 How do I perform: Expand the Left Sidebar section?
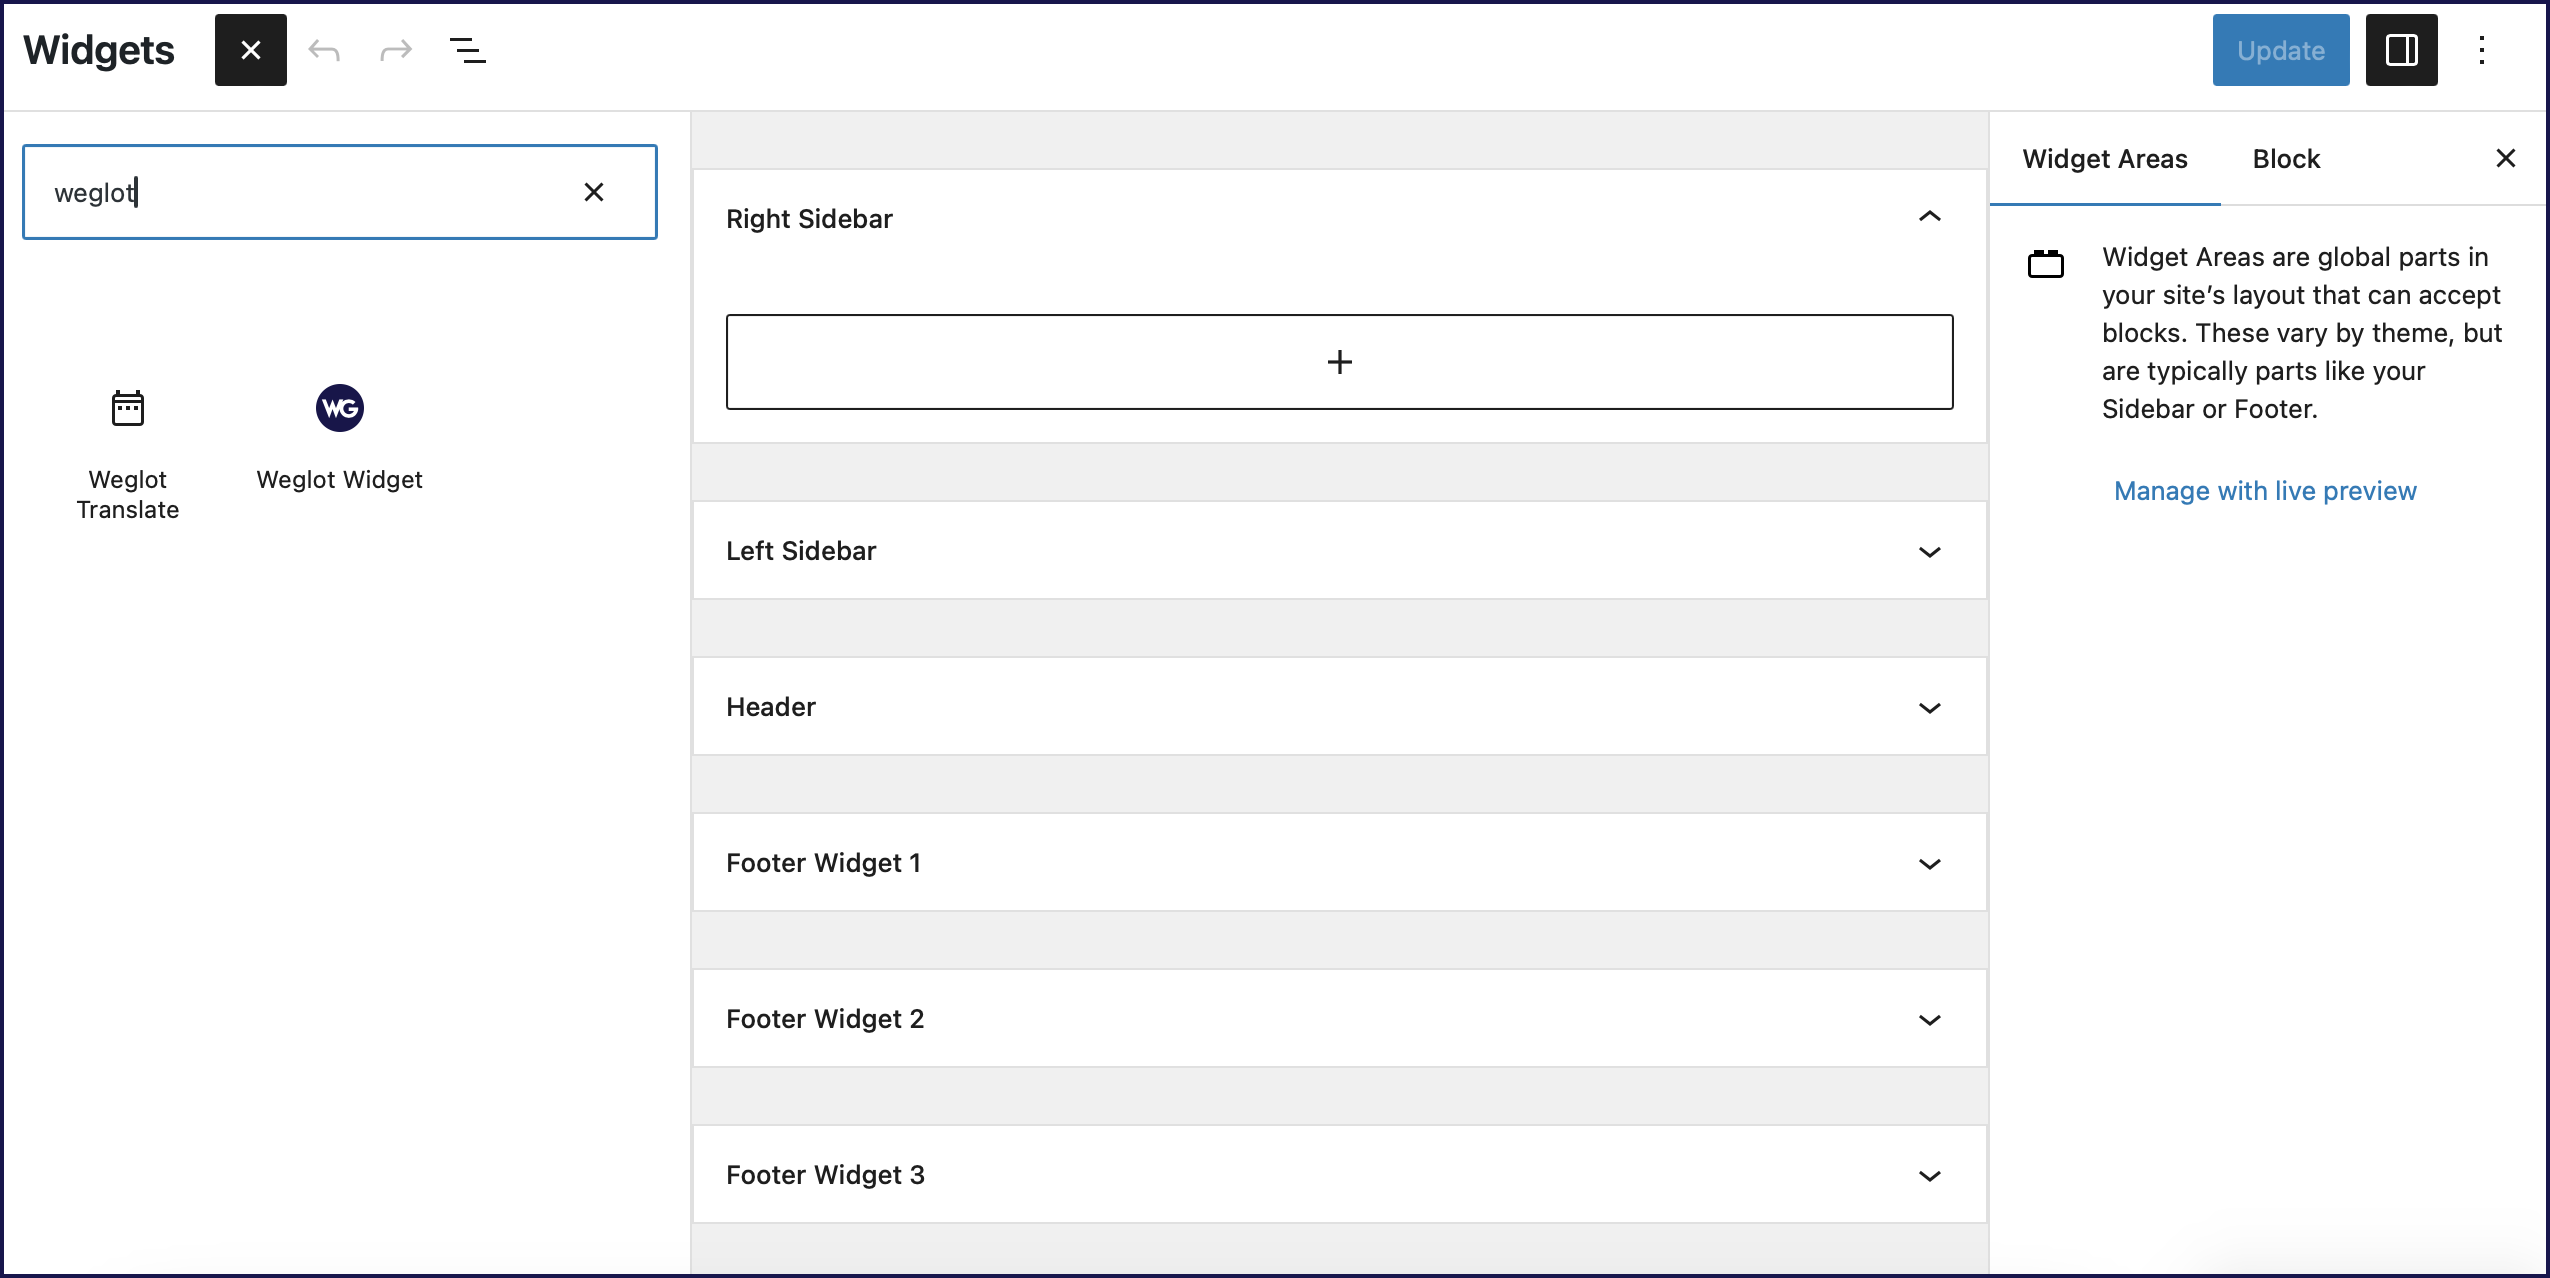tap(1931, 551)
